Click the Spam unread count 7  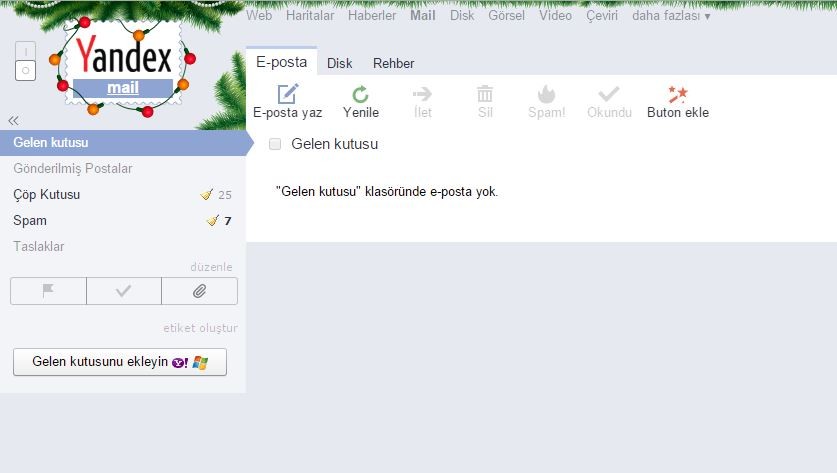pyautogui.click(x=228, y=220)
